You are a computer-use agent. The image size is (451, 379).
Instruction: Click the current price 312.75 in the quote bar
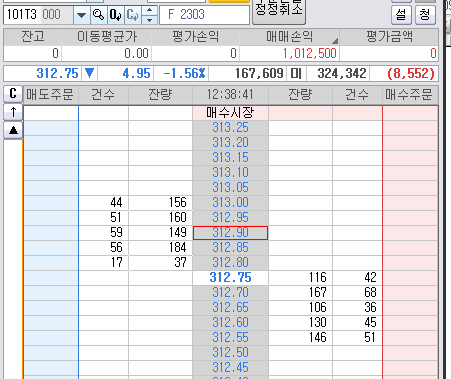57,74
